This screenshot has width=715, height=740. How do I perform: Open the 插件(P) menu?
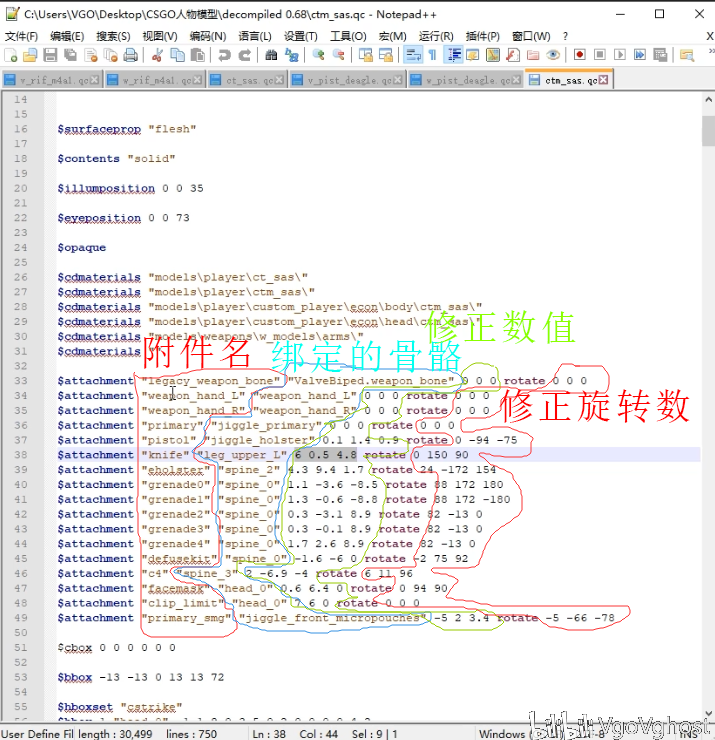(482, 36)
